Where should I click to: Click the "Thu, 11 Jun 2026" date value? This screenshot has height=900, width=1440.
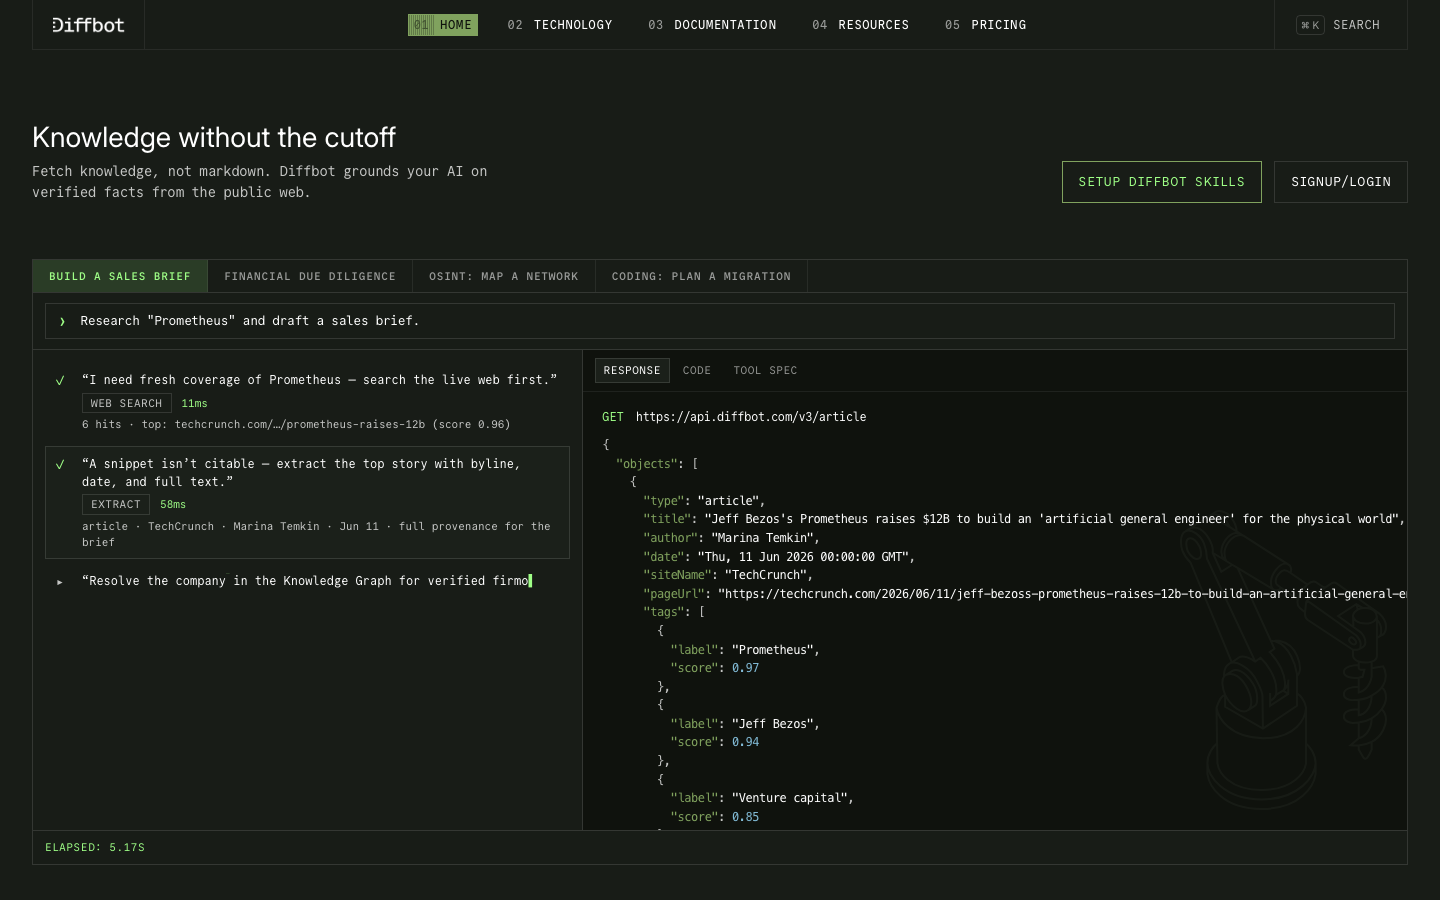pos(806,557)
